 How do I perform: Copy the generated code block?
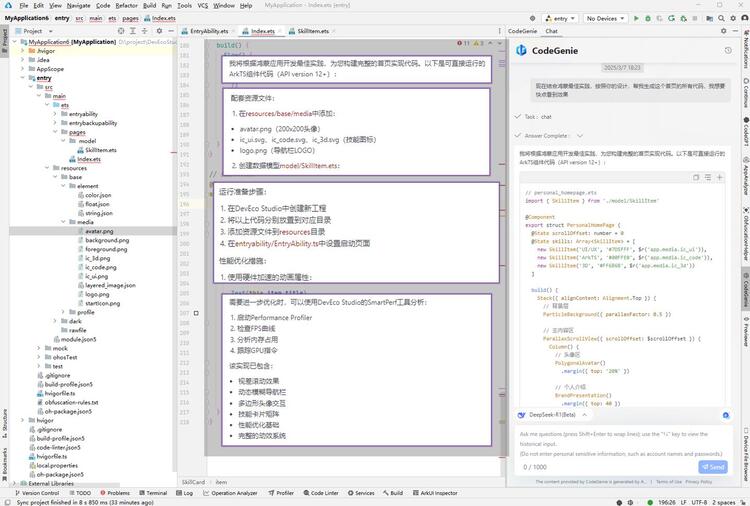(696, 177)
